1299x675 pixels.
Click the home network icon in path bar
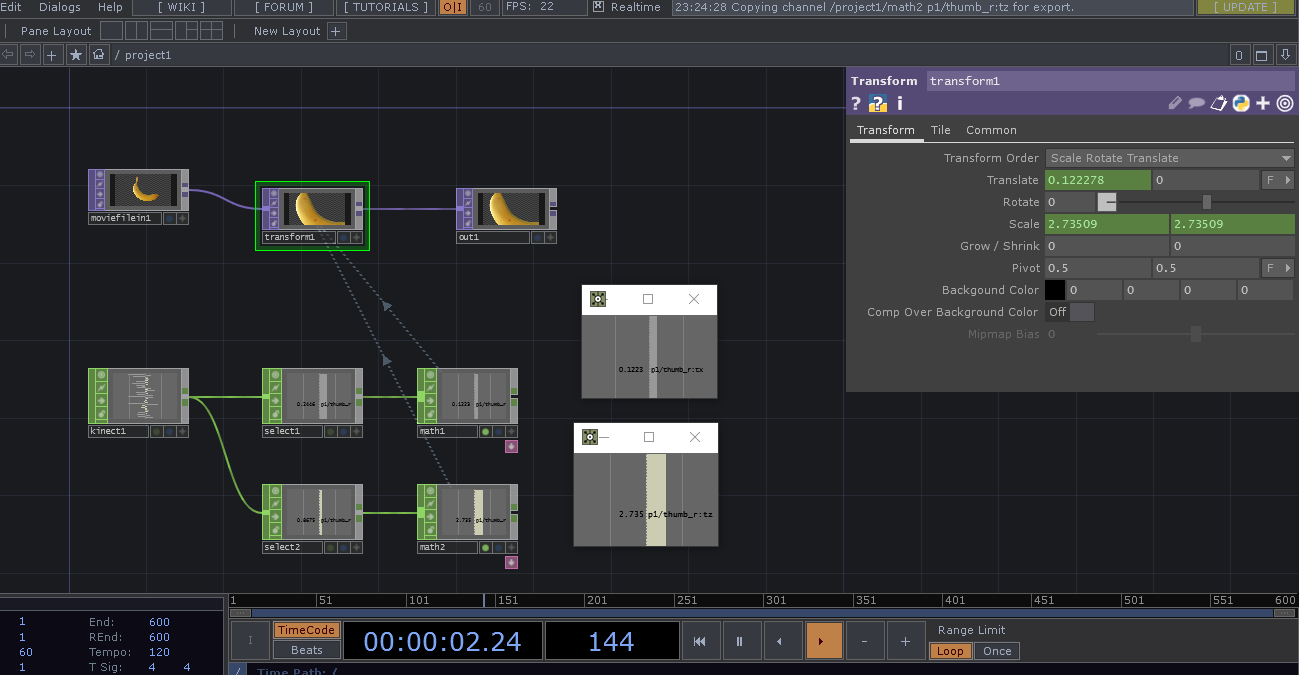(98, 55)
